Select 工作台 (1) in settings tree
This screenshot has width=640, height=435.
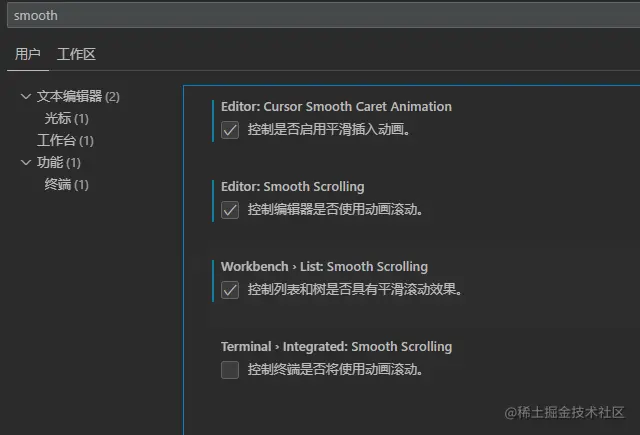65,141
